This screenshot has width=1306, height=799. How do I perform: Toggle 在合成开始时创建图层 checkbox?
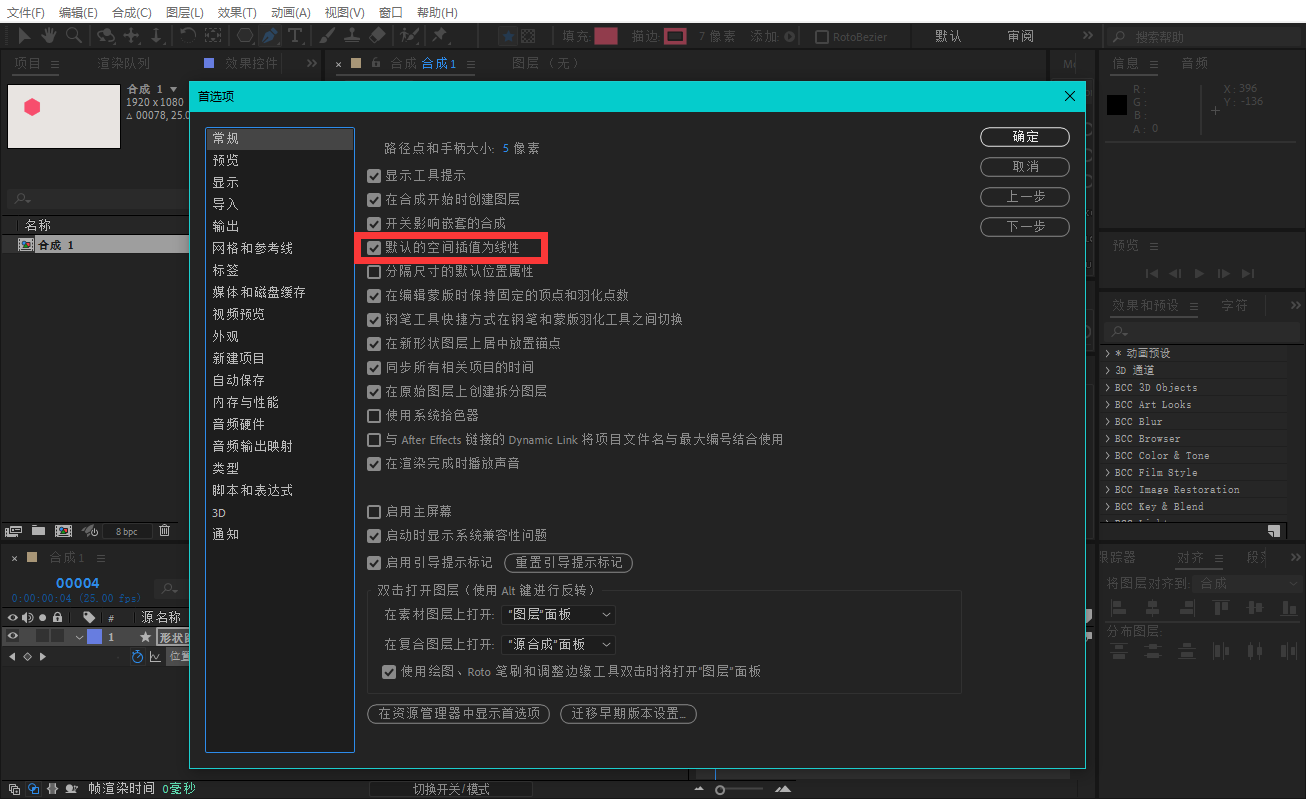pyautogui.click(x=374, y=200)
